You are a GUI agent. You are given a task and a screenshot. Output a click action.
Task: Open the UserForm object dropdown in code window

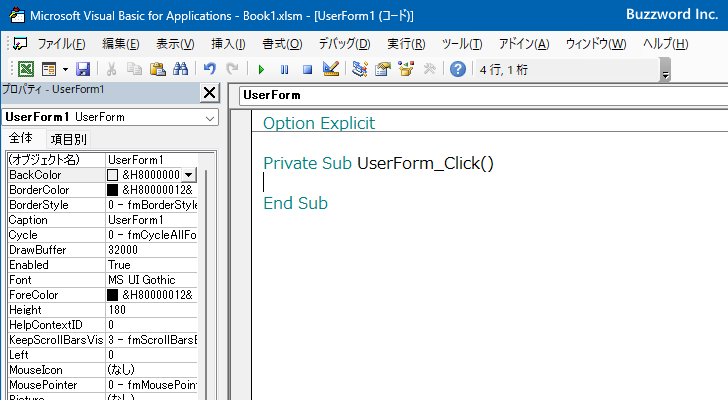point(483,95)
